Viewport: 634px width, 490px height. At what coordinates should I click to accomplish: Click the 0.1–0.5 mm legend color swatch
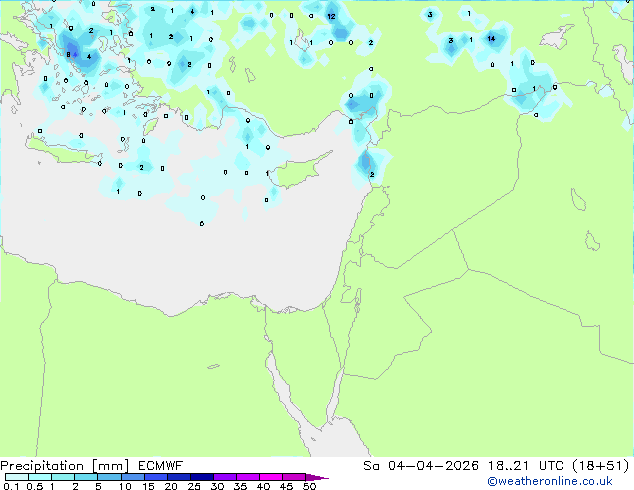(17, 477)
